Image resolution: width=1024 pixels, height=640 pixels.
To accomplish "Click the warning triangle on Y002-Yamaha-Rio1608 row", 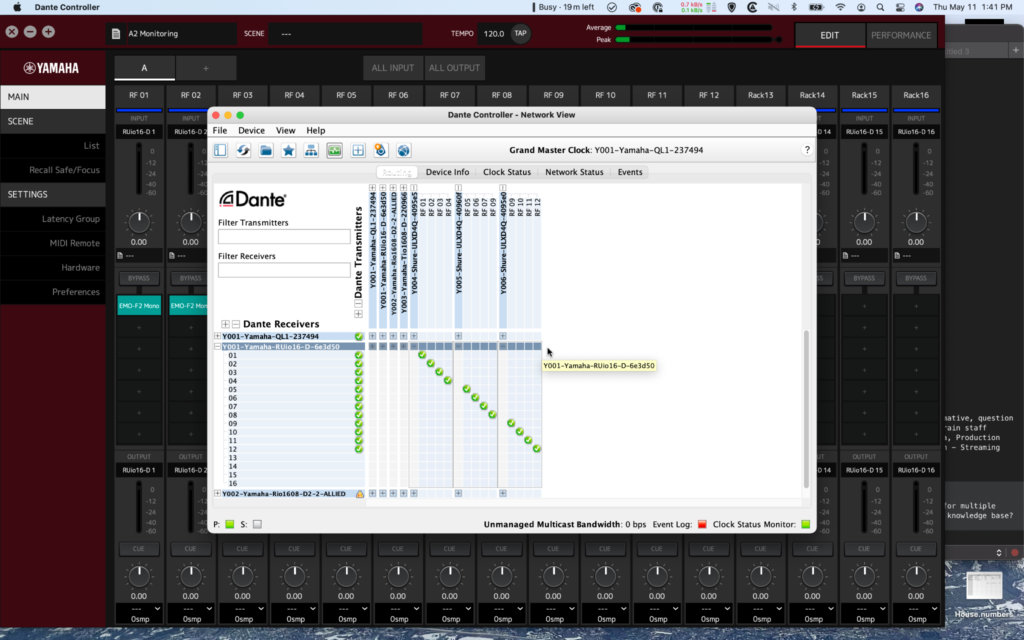I will tap(359, 494).
